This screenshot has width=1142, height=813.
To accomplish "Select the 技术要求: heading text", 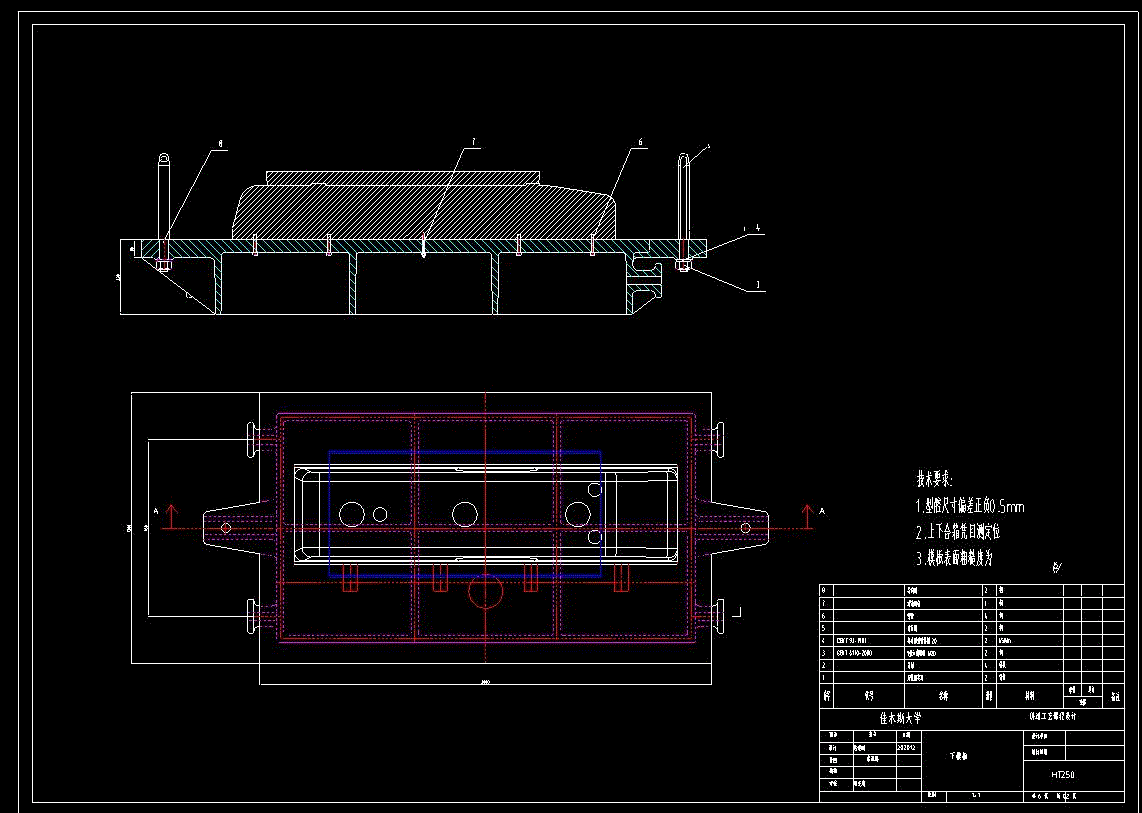I will coord(934,479).
